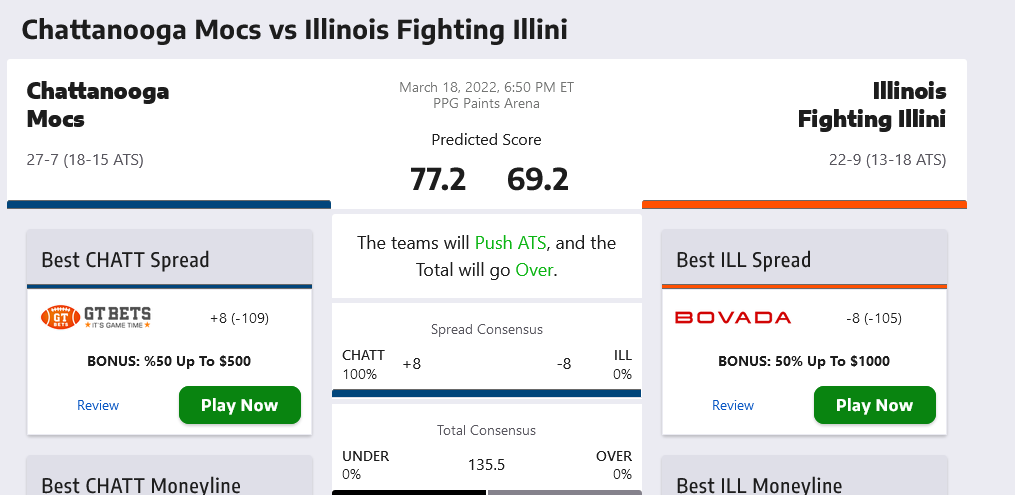Click the Best CHATT Moneyline header
Screen dimensions: 1015x495
[x=141, y=485]
